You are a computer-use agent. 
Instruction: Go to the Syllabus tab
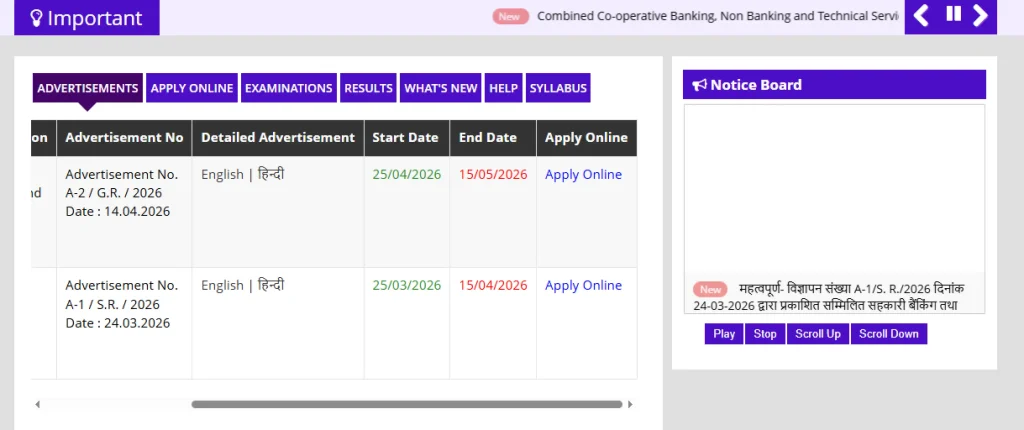tap(558, 88)
